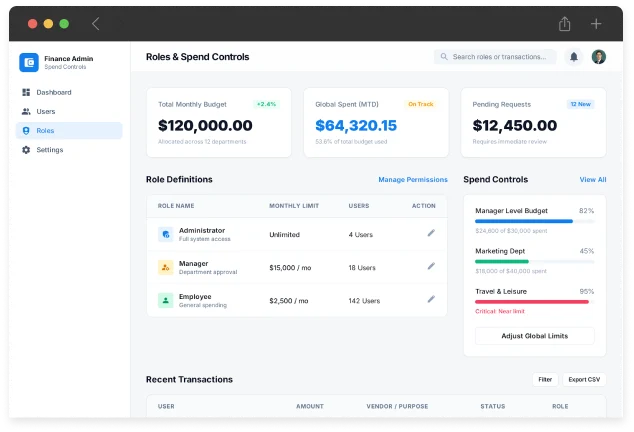Click the VENDOR / PURPOSE column header

click(x=397, y=406)
